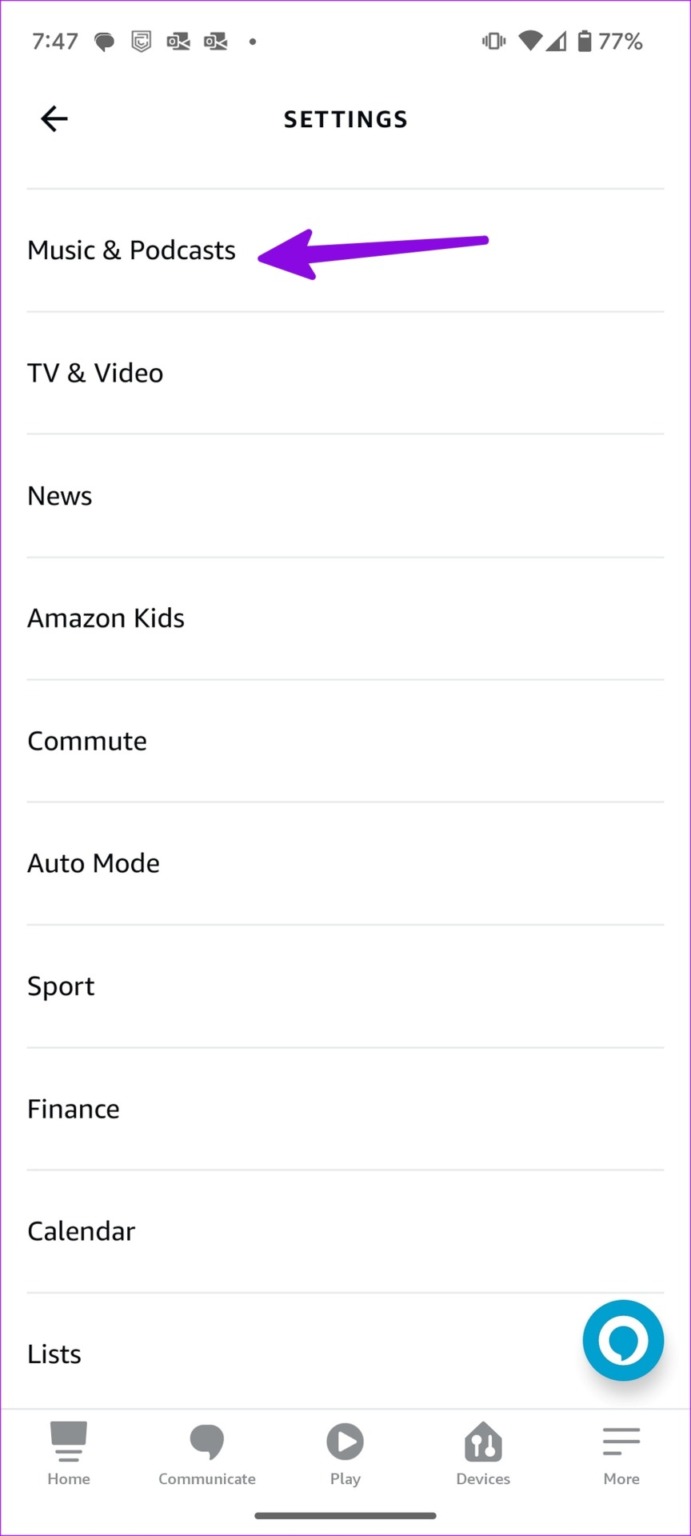Image resolution: width=691 pixels, height=1536 pixels.
Task: Open Music & Podcasts settings
Action: point(131,250)
